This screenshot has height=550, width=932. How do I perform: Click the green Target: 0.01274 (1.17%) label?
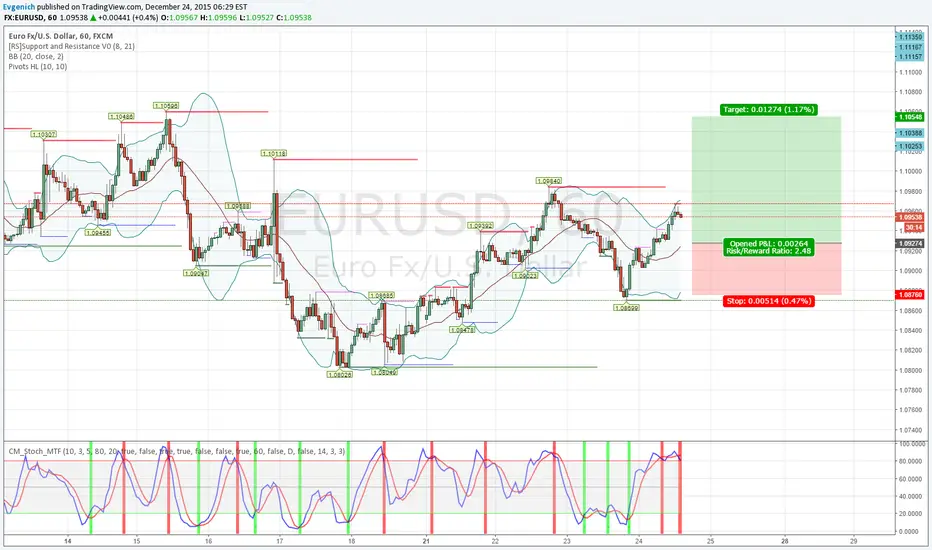[769, 109]
